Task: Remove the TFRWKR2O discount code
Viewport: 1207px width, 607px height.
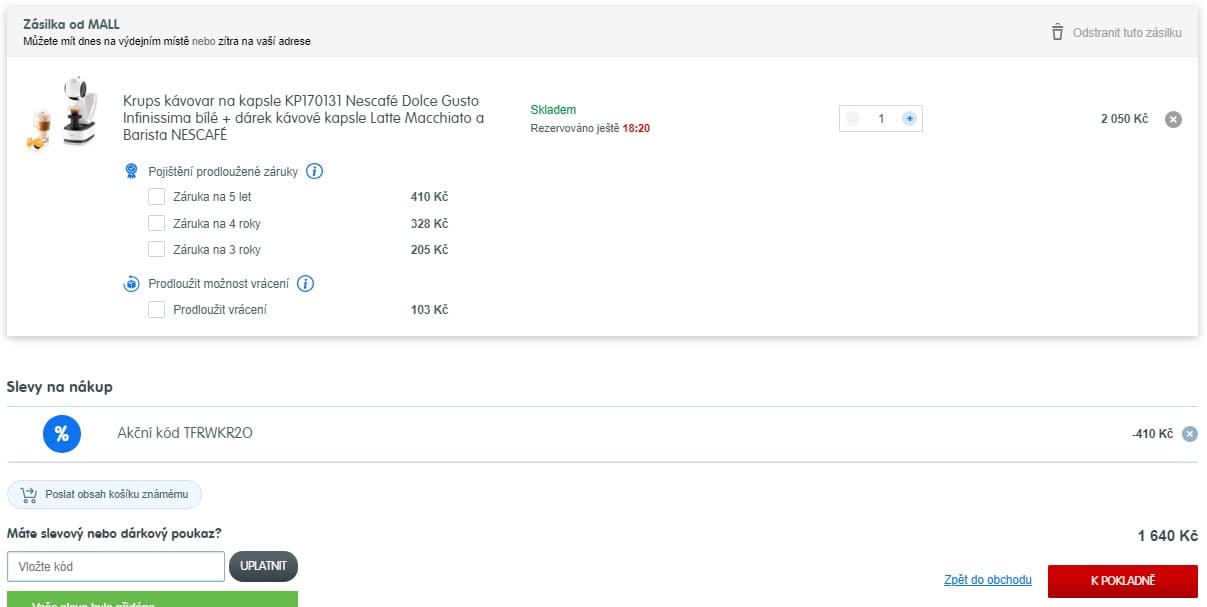Action: pos(1189,434)
